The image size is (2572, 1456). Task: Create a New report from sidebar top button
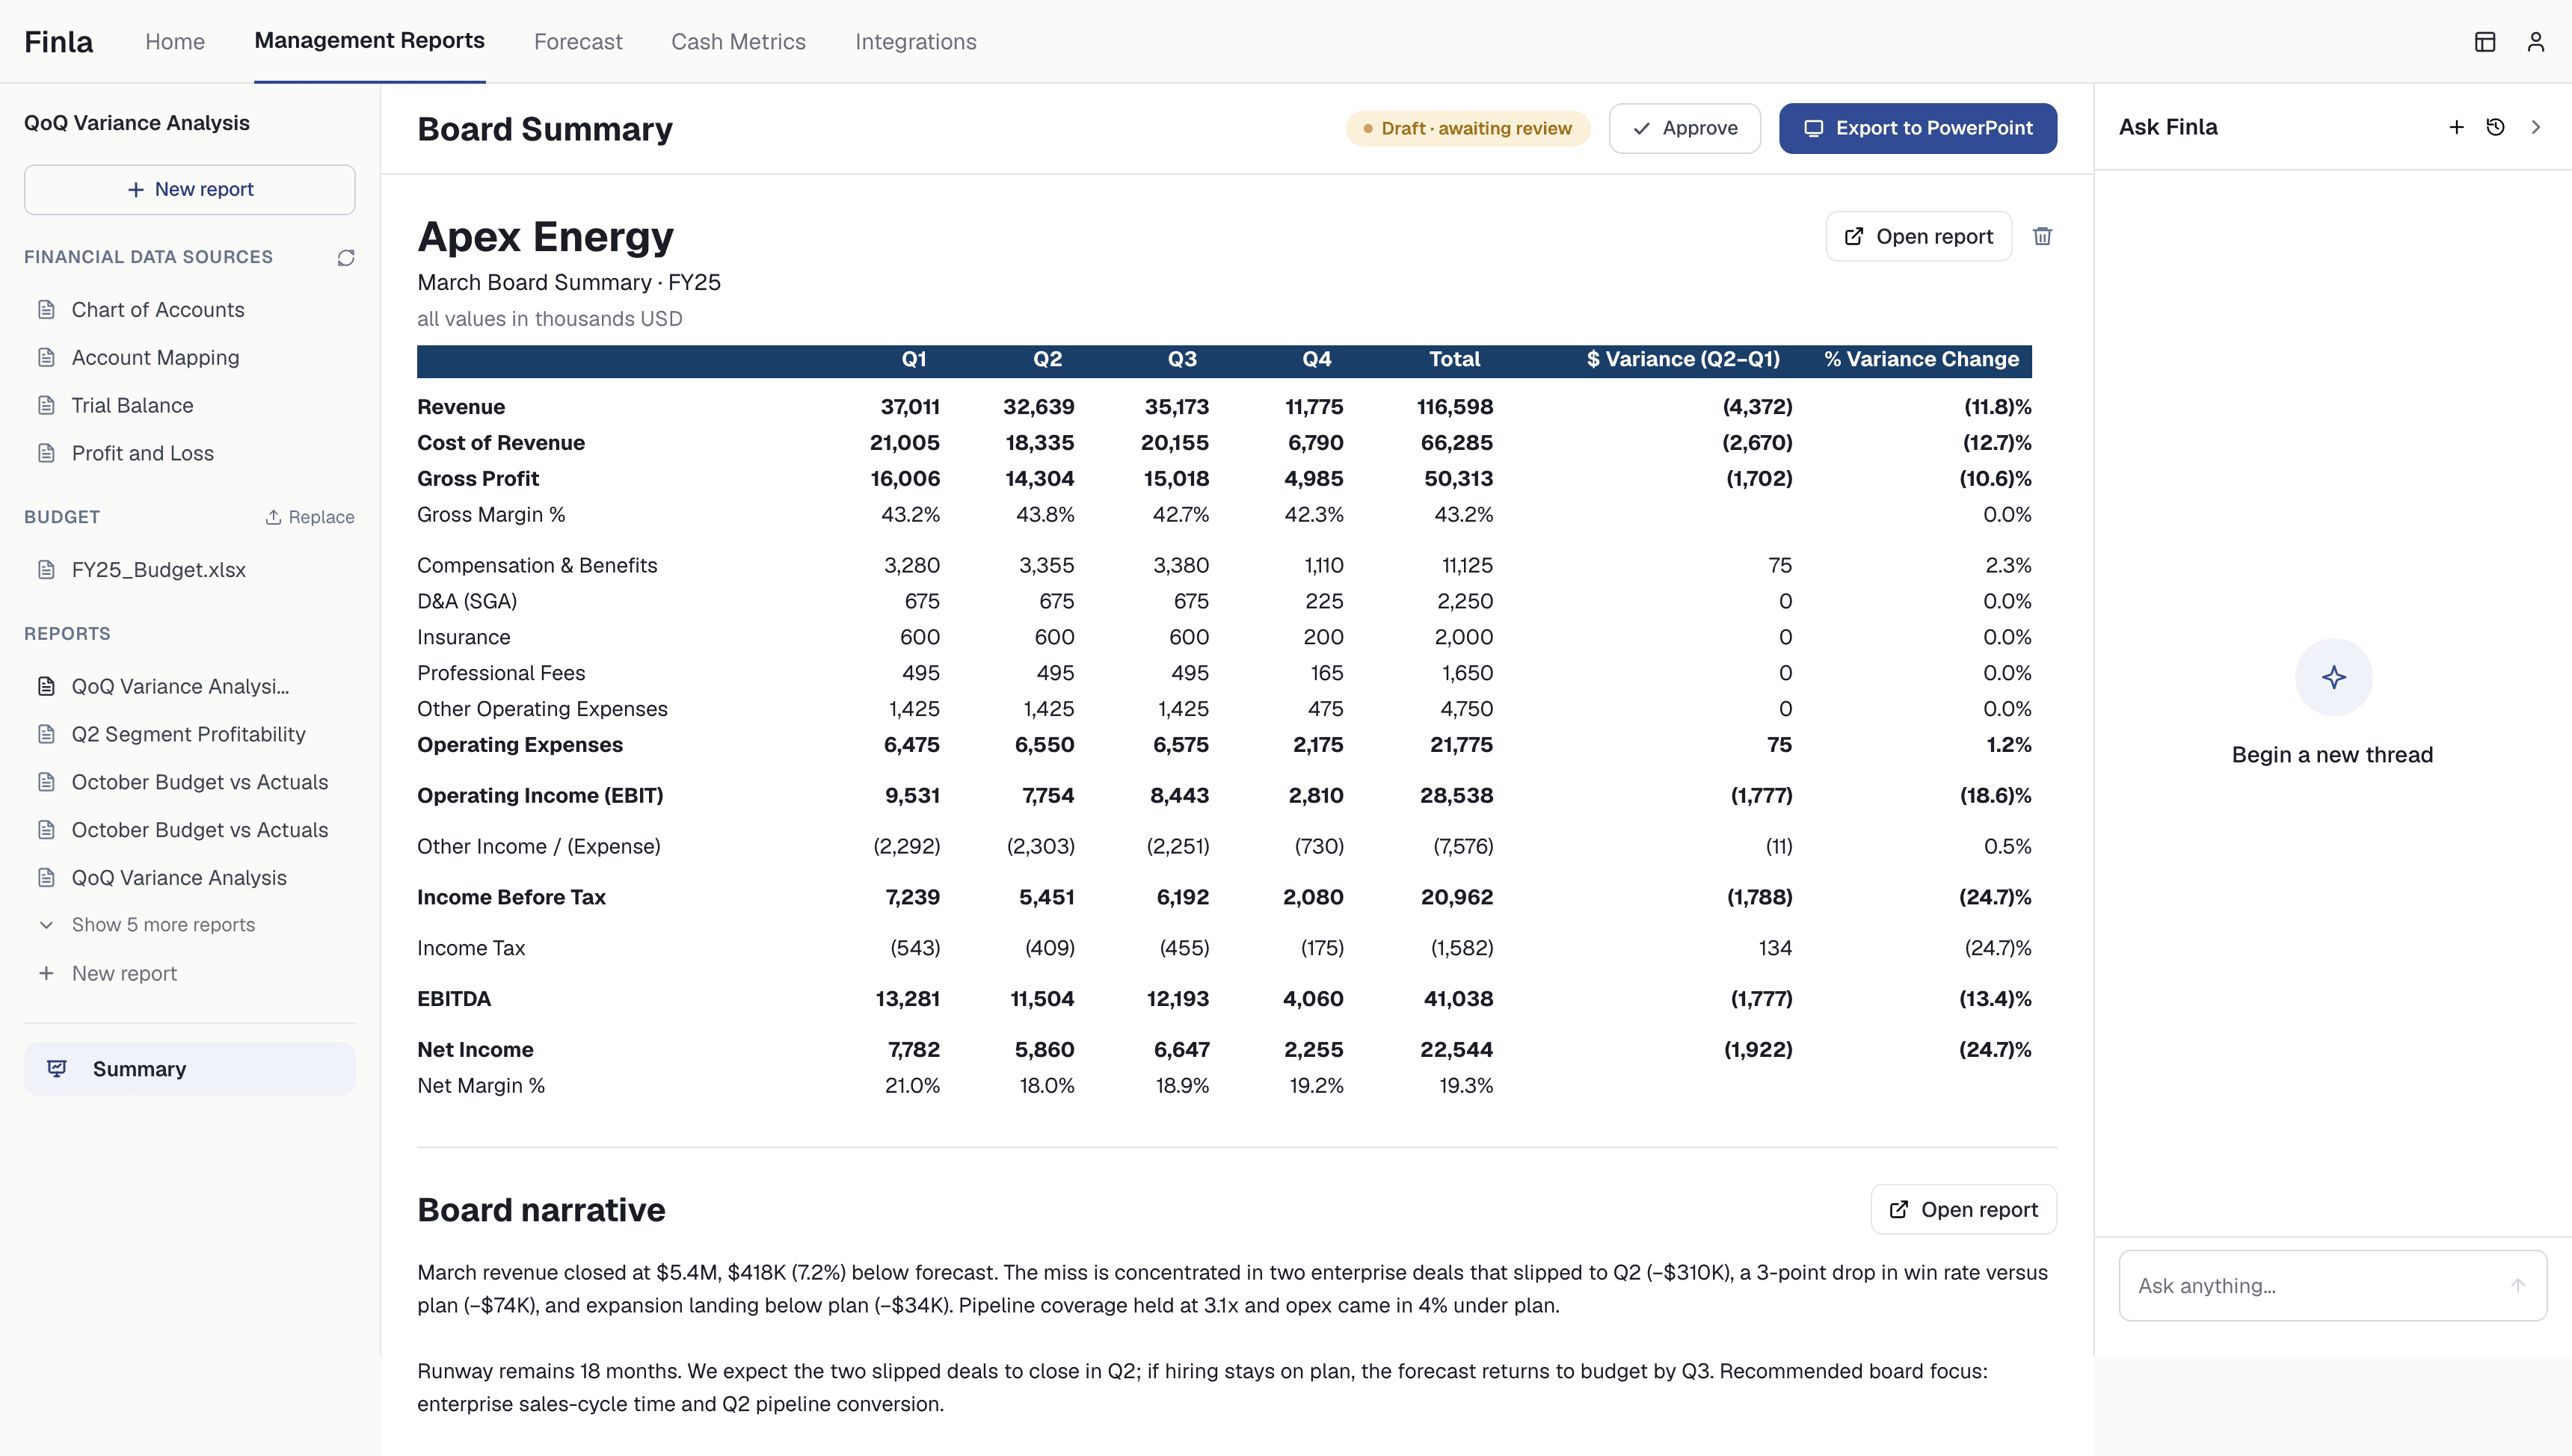pyautogui.click(x=190, y=190)
